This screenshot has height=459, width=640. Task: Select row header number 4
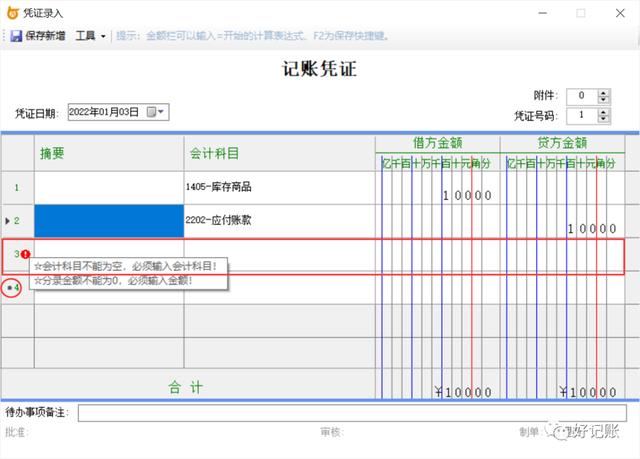(17, 288)
